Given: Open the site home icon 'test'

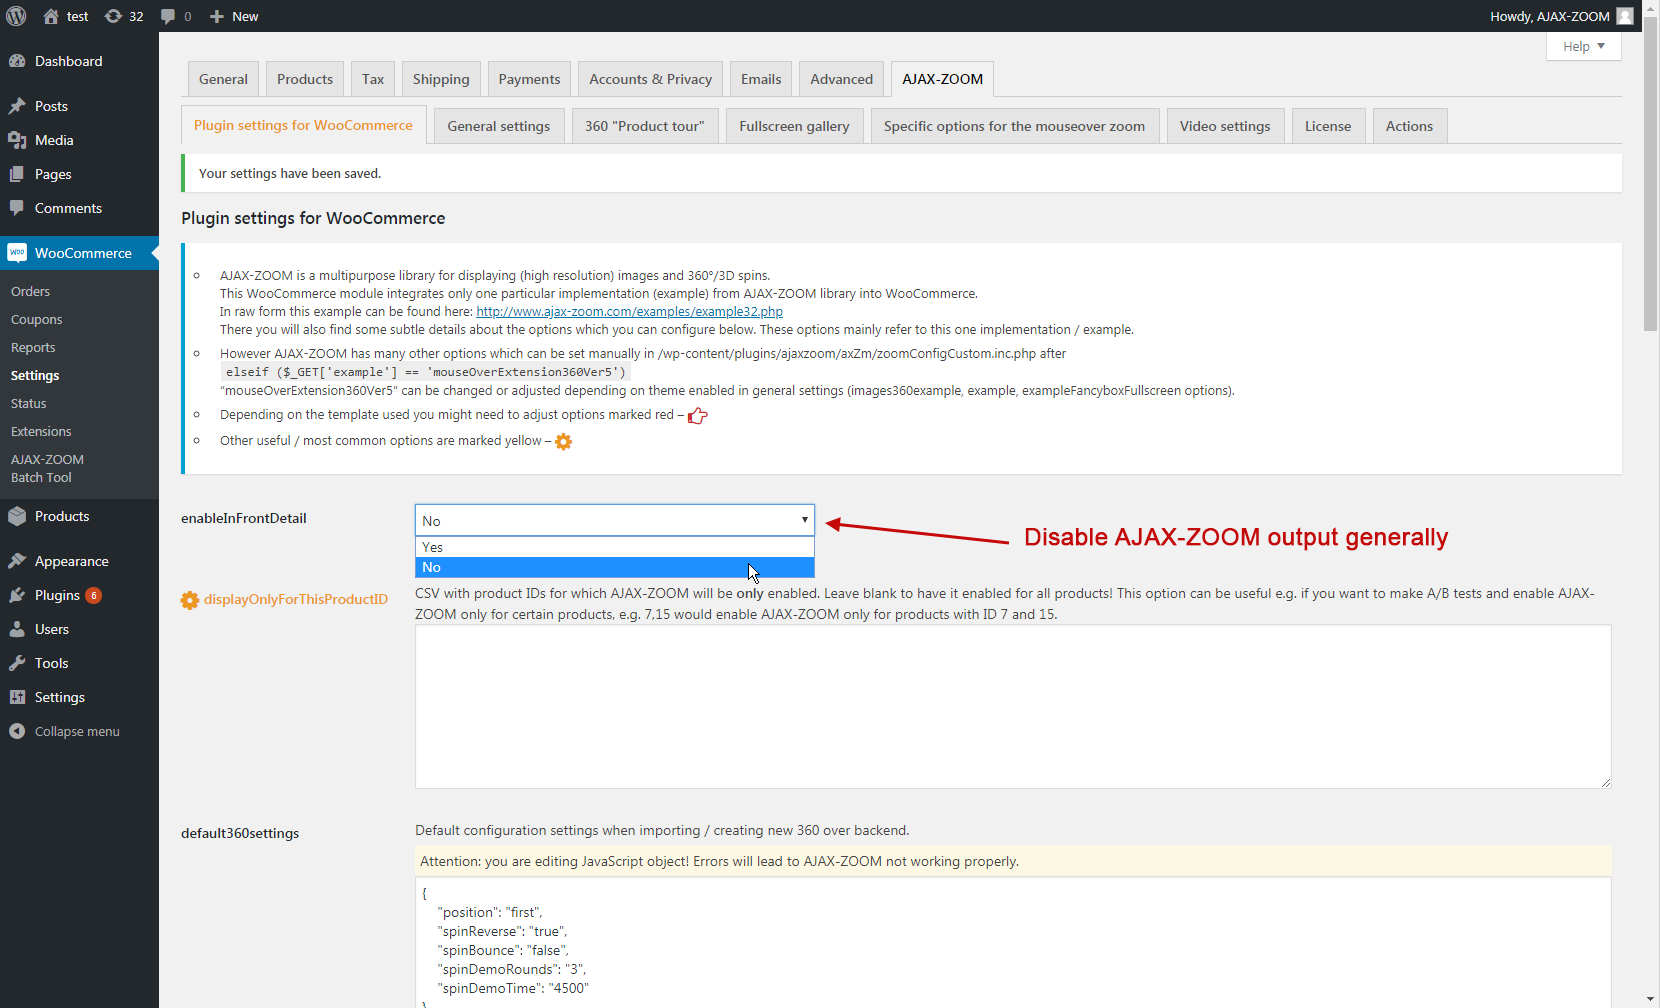Looking at the screenshot, I should (51, 16).
